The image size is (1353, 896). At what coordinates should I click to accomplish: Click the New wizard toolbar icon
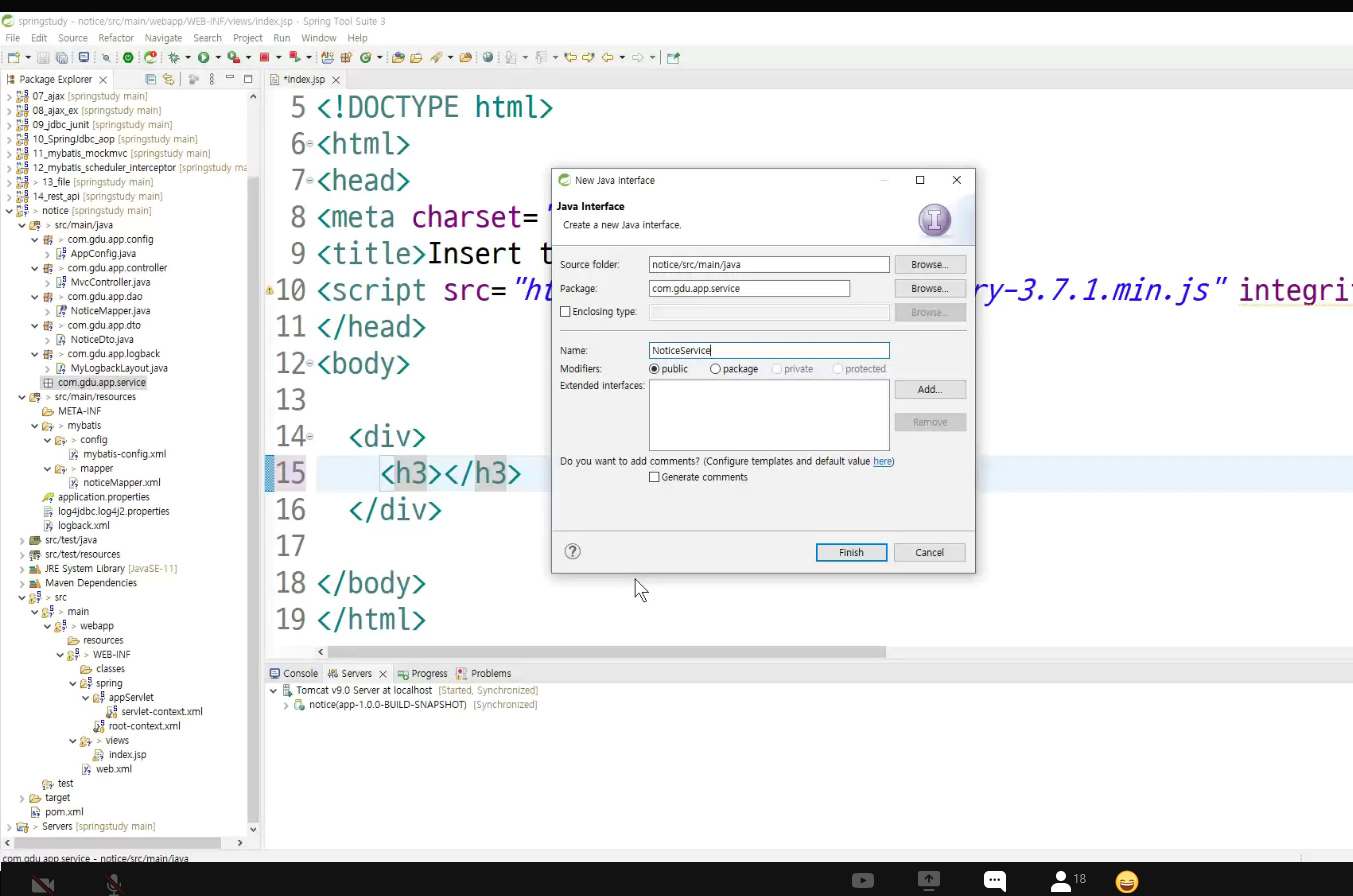(x=14, y=58)
